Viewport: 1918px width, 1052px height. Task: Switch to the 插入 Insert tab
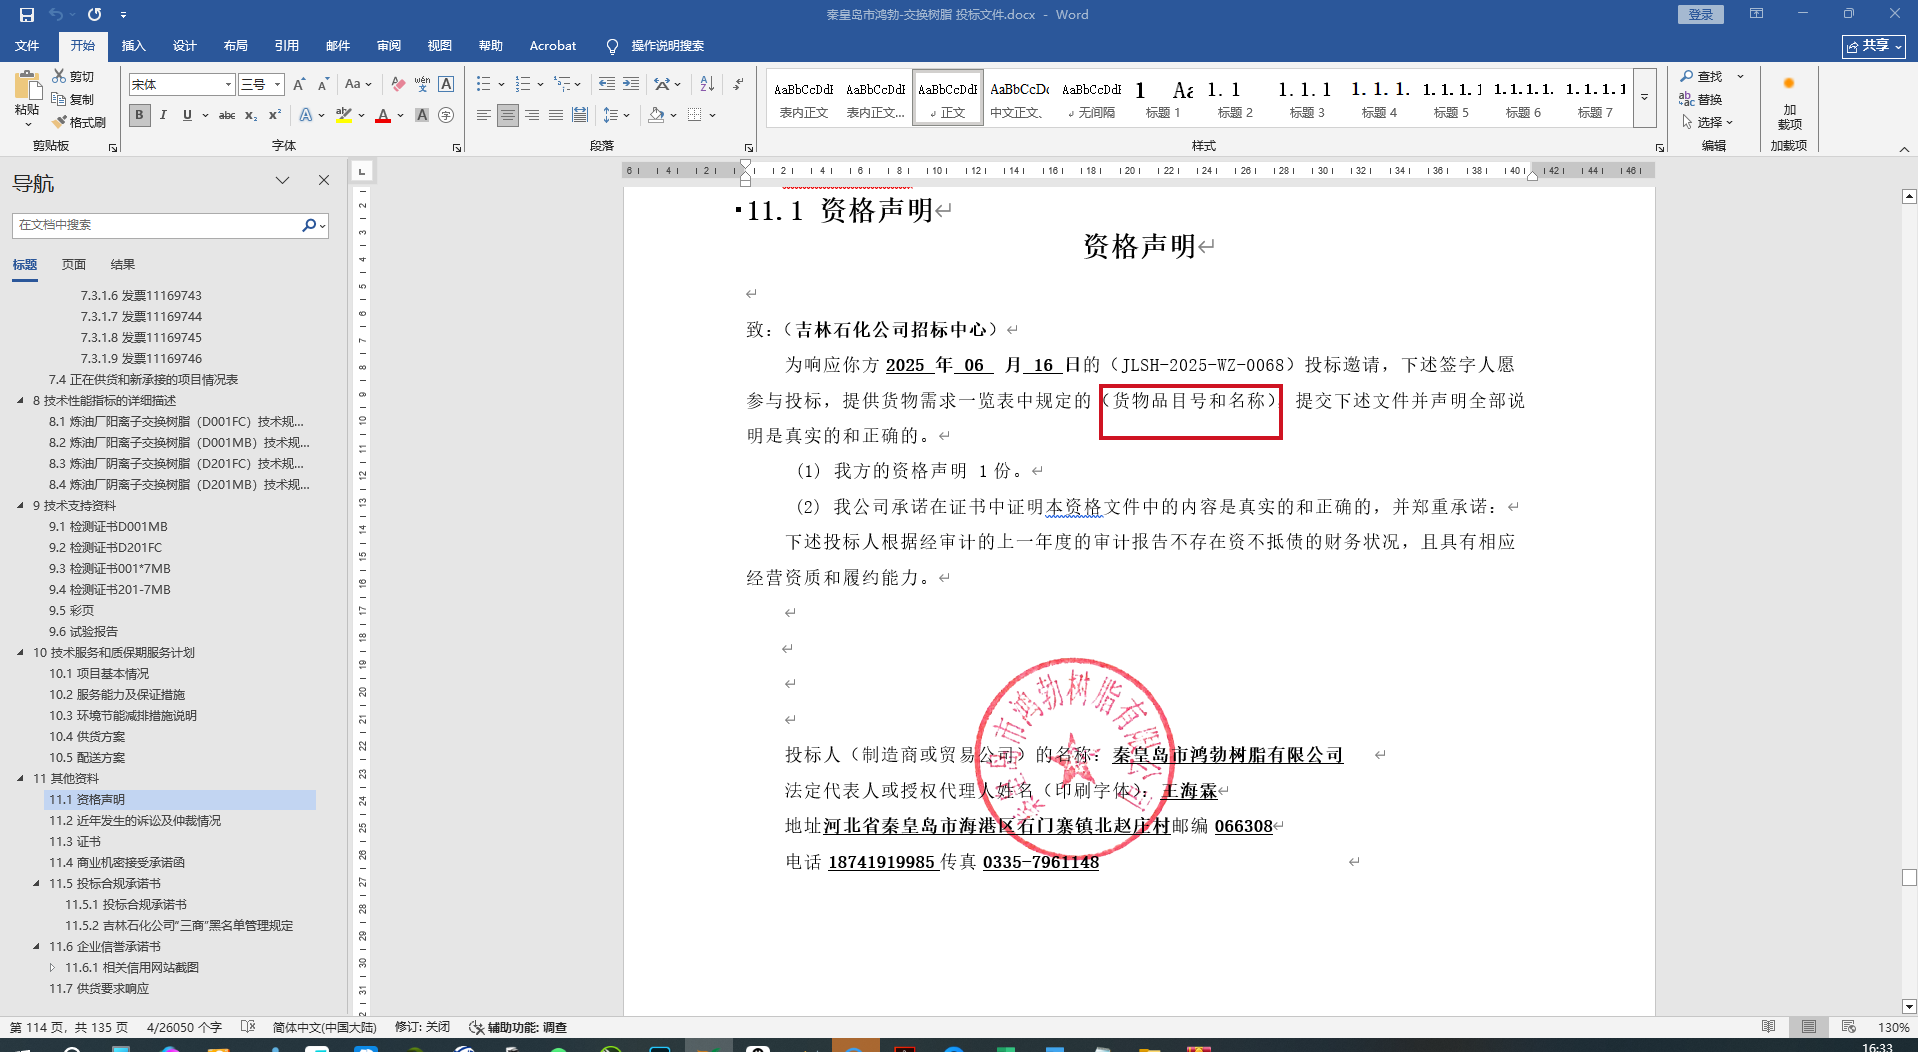point(133,46)
